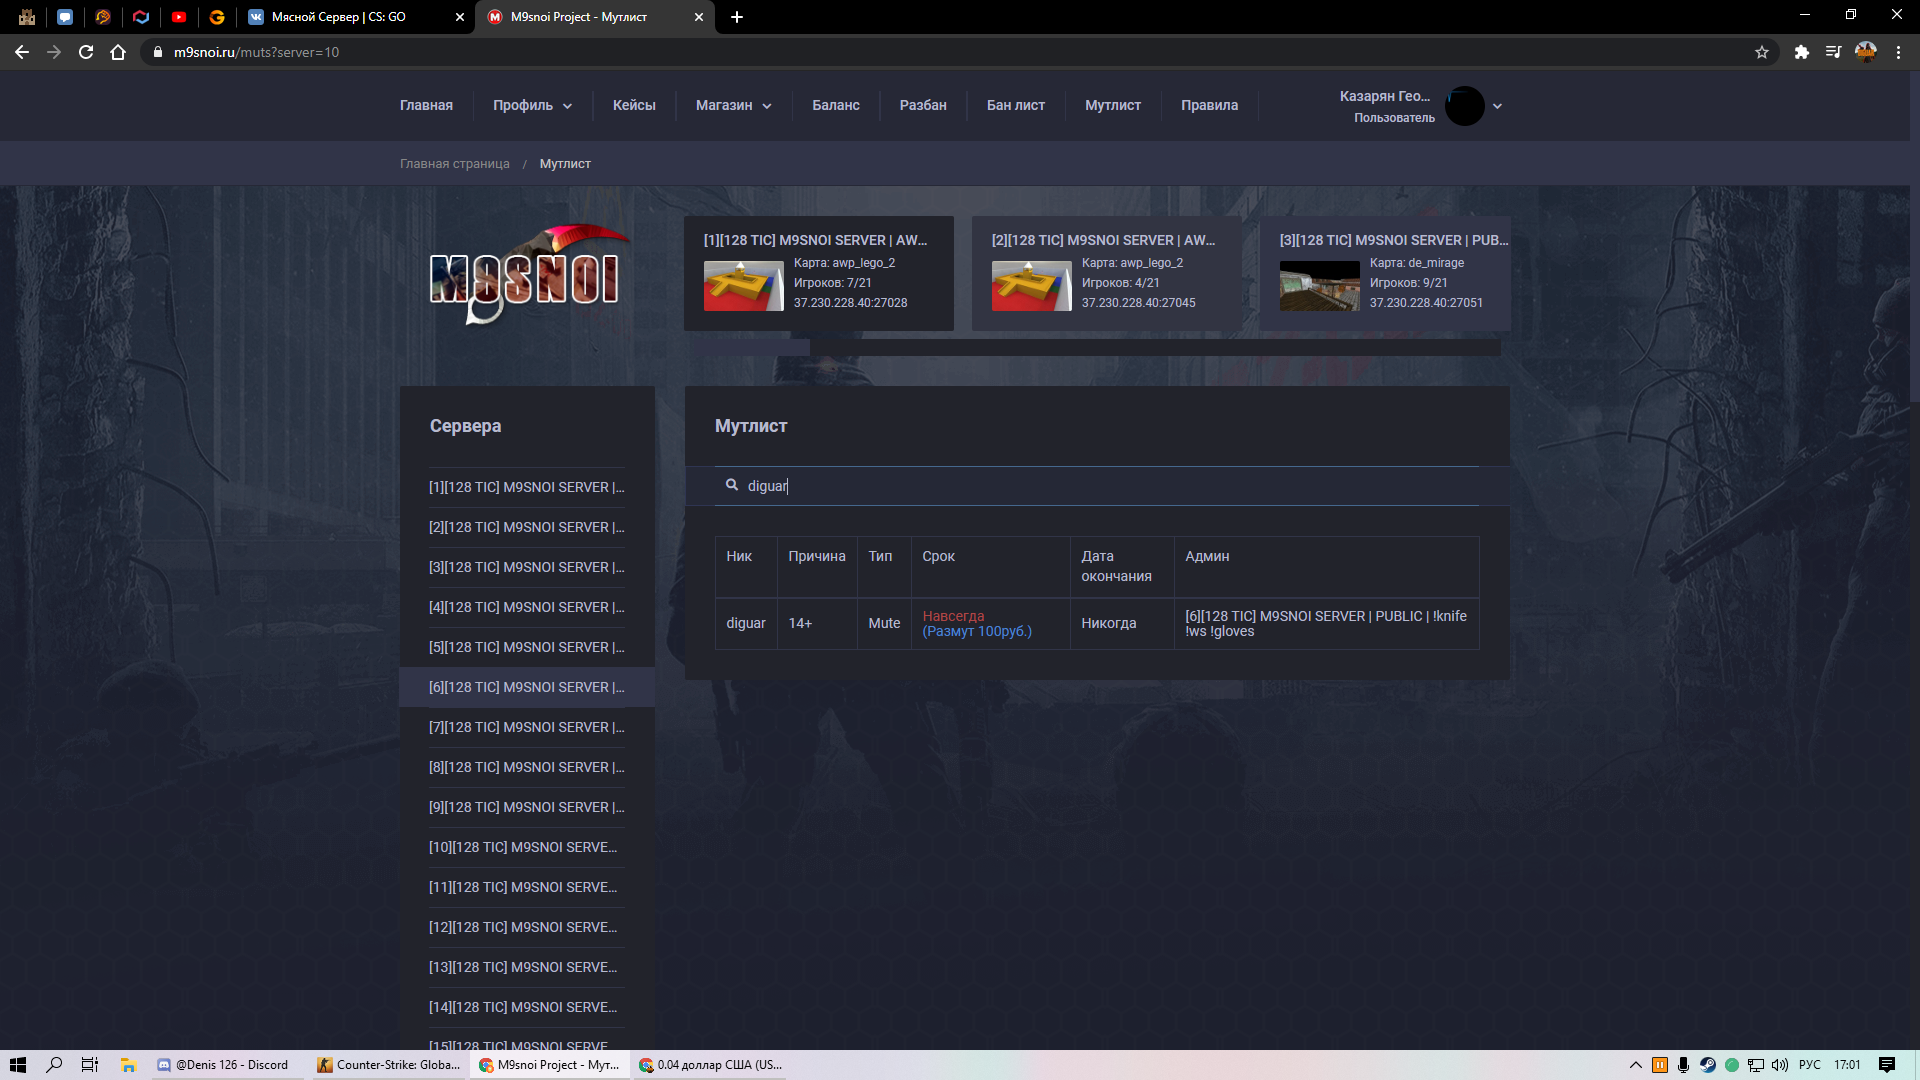Image resolution: width=1920 pixels, height=1080 pixels.
Task: Open the Chrome extensions puzzle icon
Action: click(x=1801, y=52)
